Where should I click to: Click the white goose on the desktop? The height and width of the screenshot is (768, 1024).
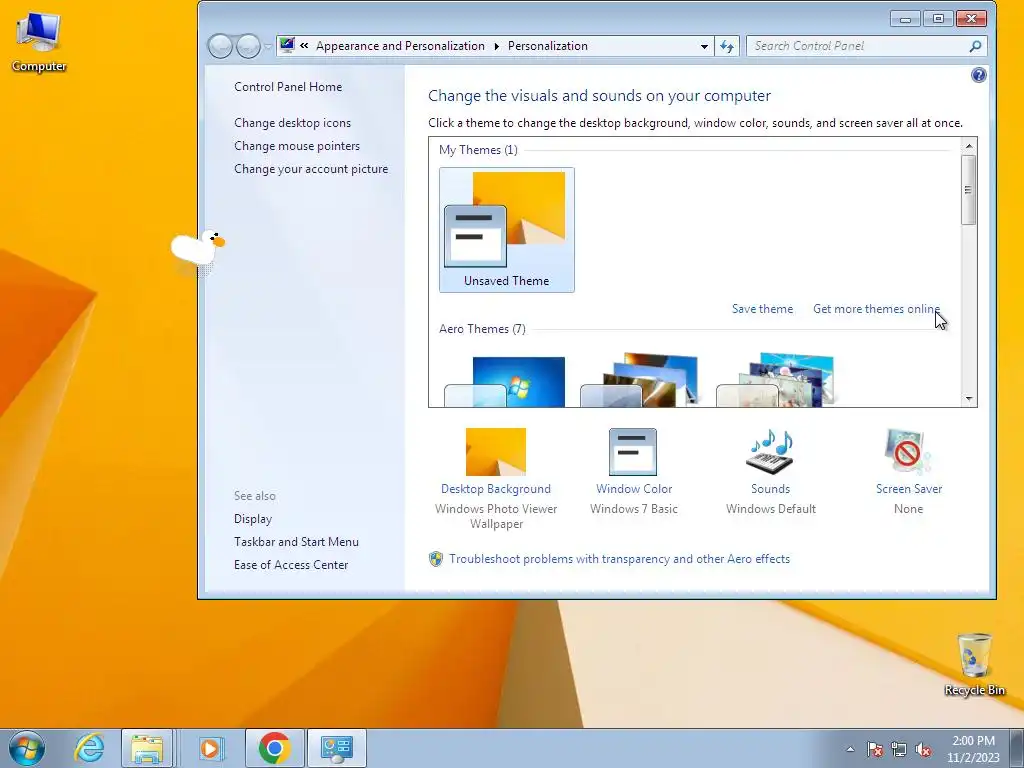198,249
